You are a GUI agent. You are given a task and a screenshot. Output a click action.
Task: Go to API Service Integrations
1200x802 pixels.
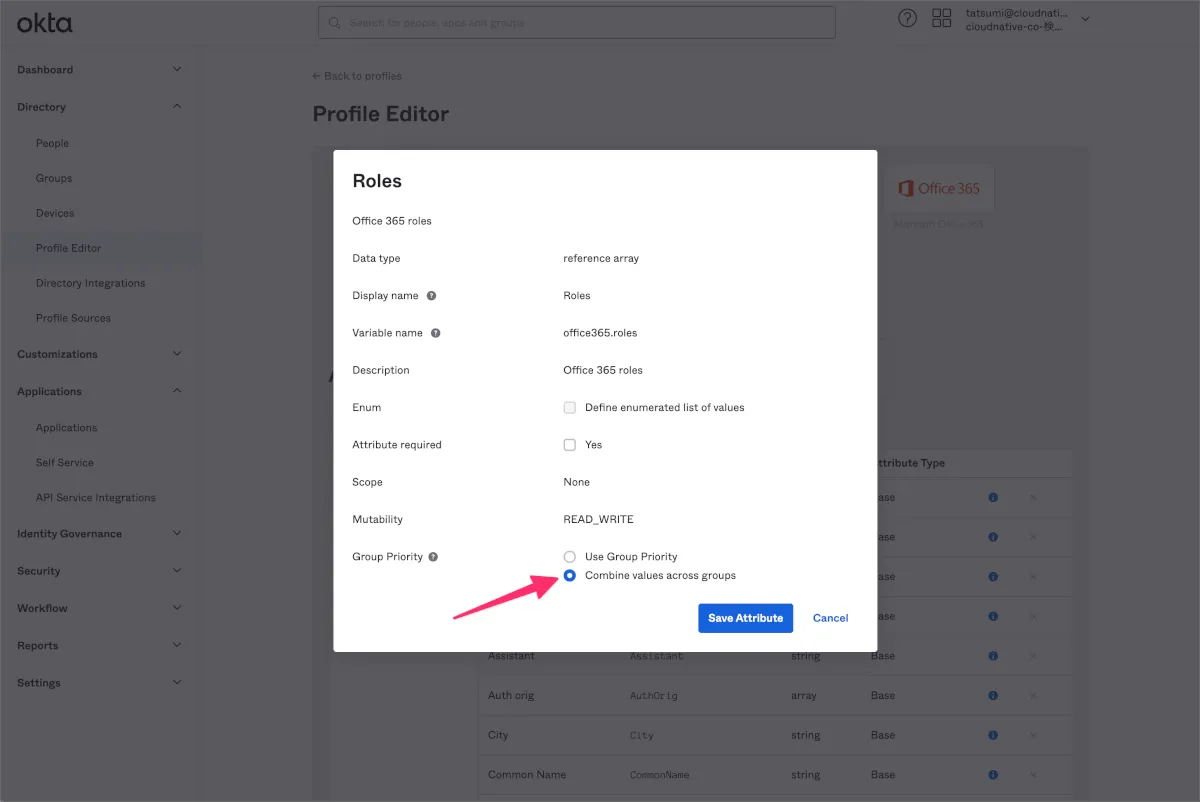pyautogui.click(x=96, y=498)
